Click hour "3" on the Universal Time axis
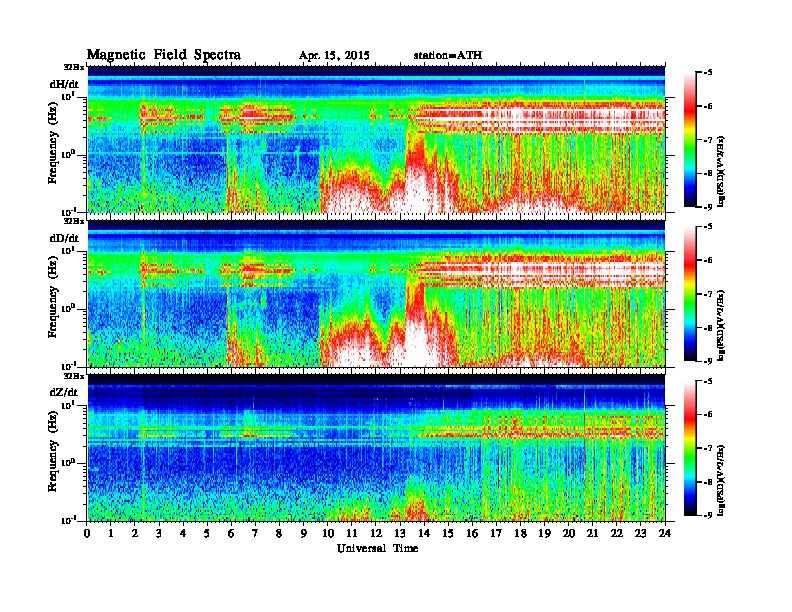The height and width of the screenshot is (612, 792). (x=159, y=534)
